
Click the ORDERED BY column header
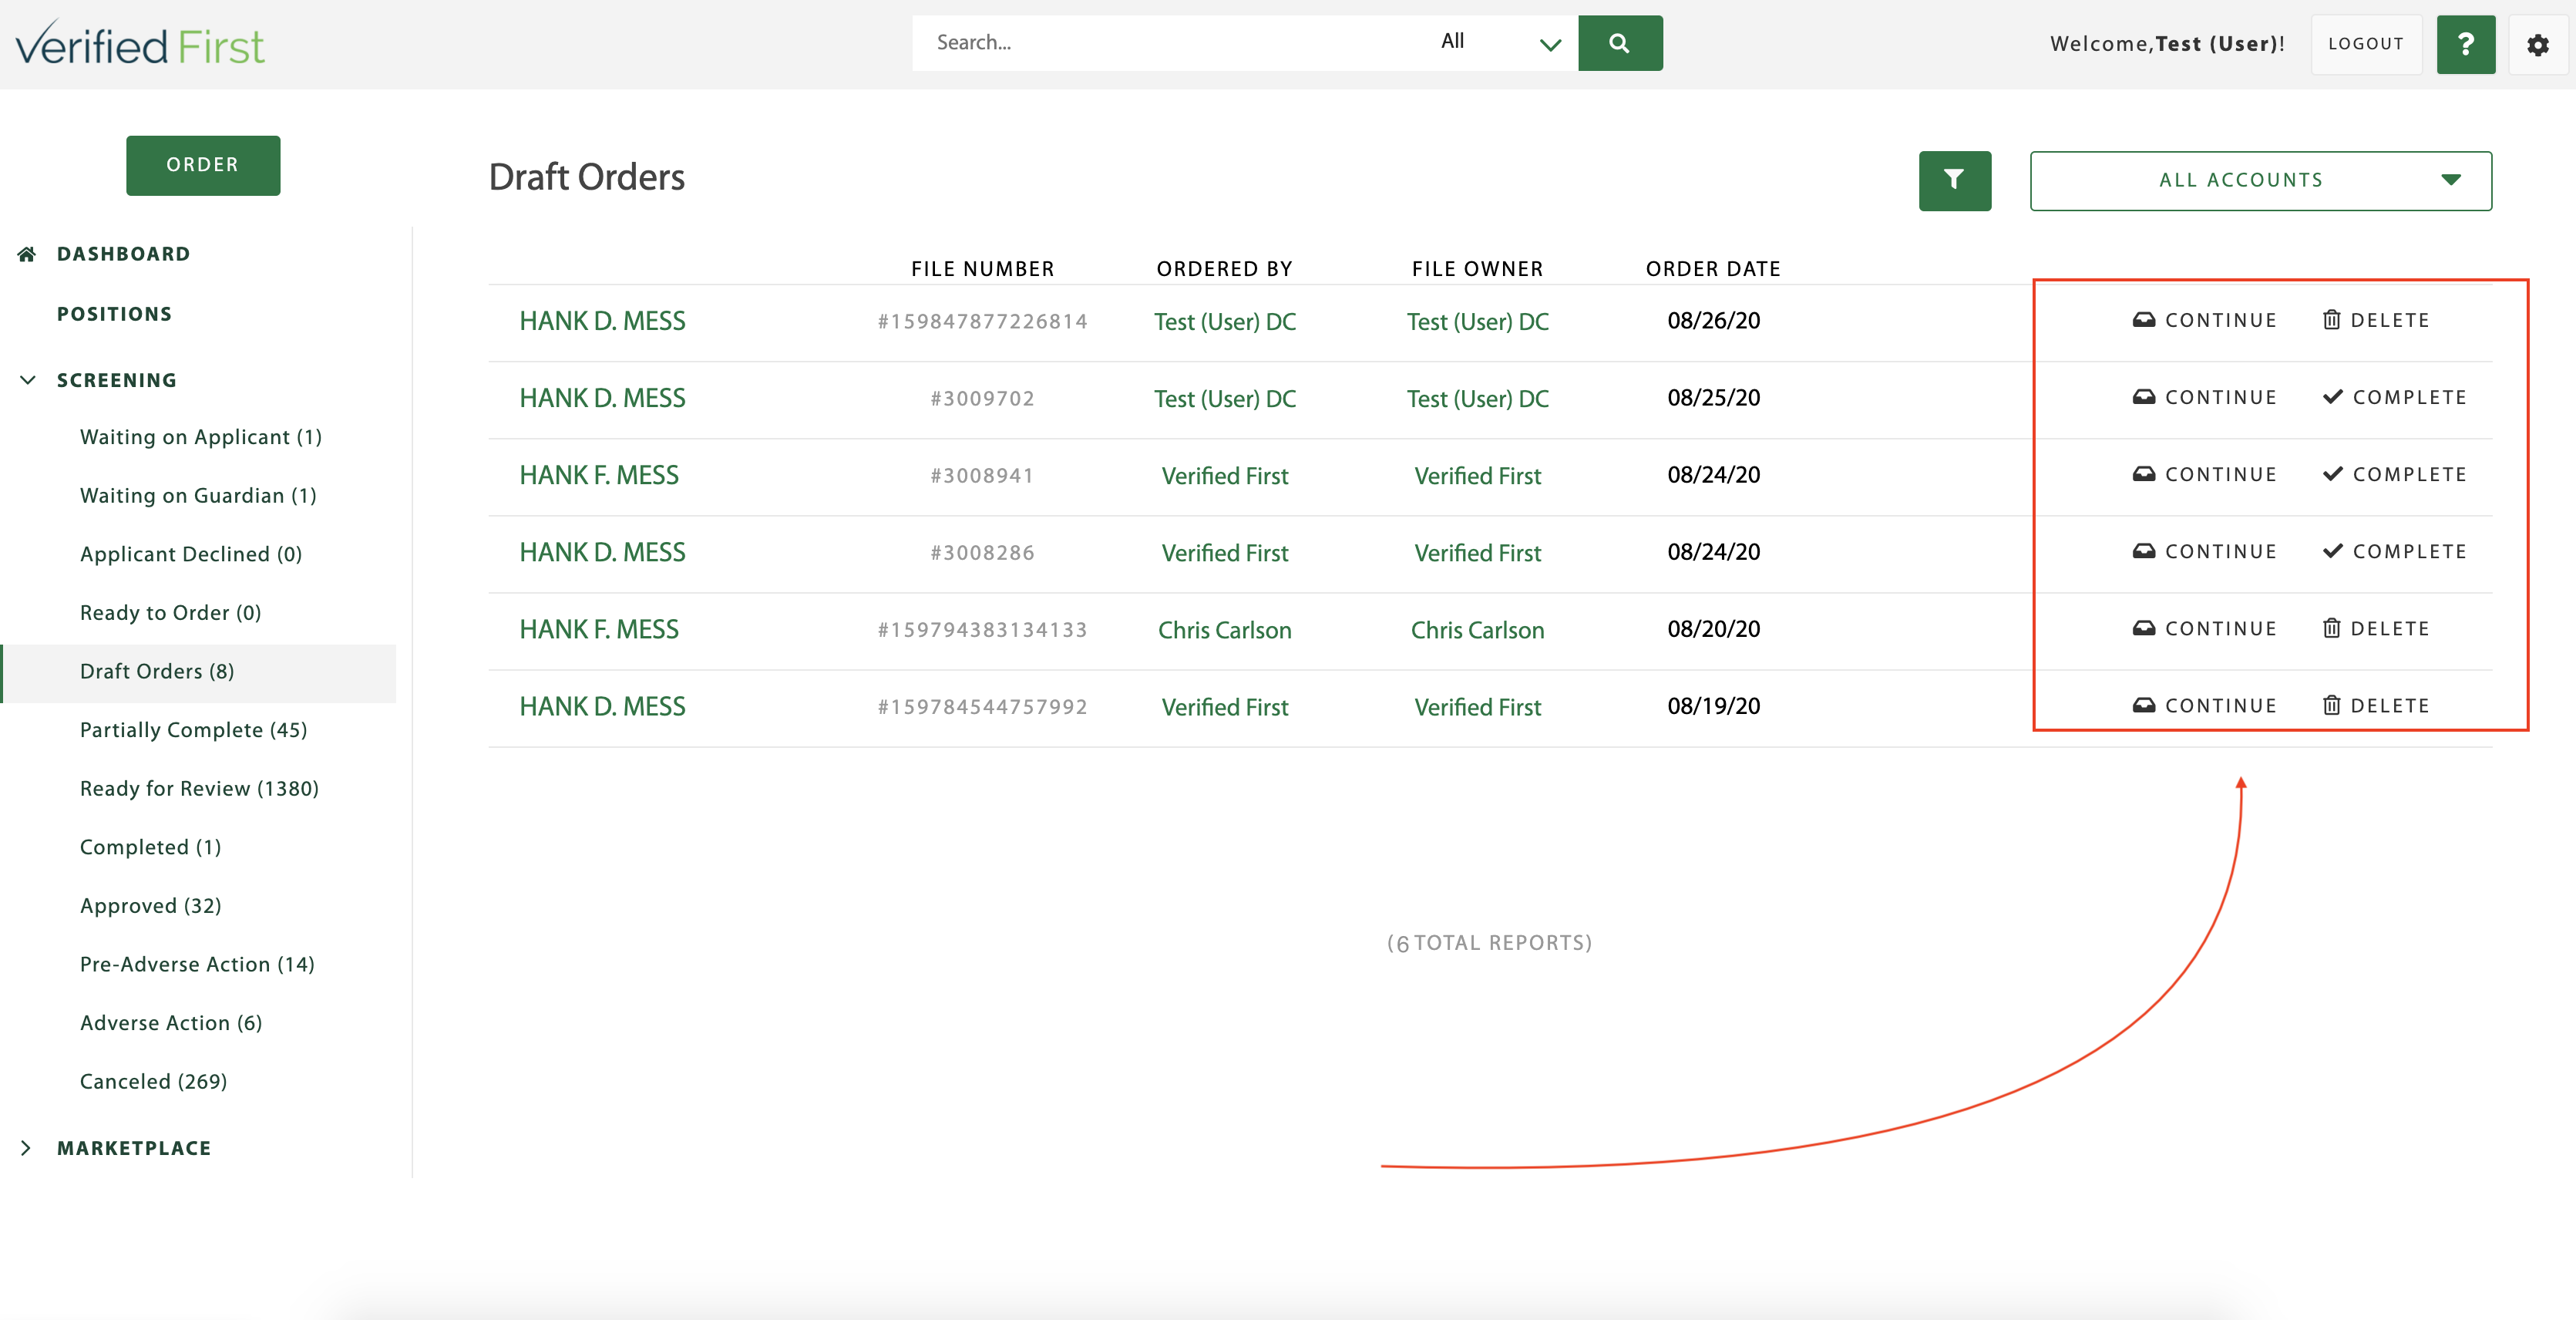[x=1224, y=269]
